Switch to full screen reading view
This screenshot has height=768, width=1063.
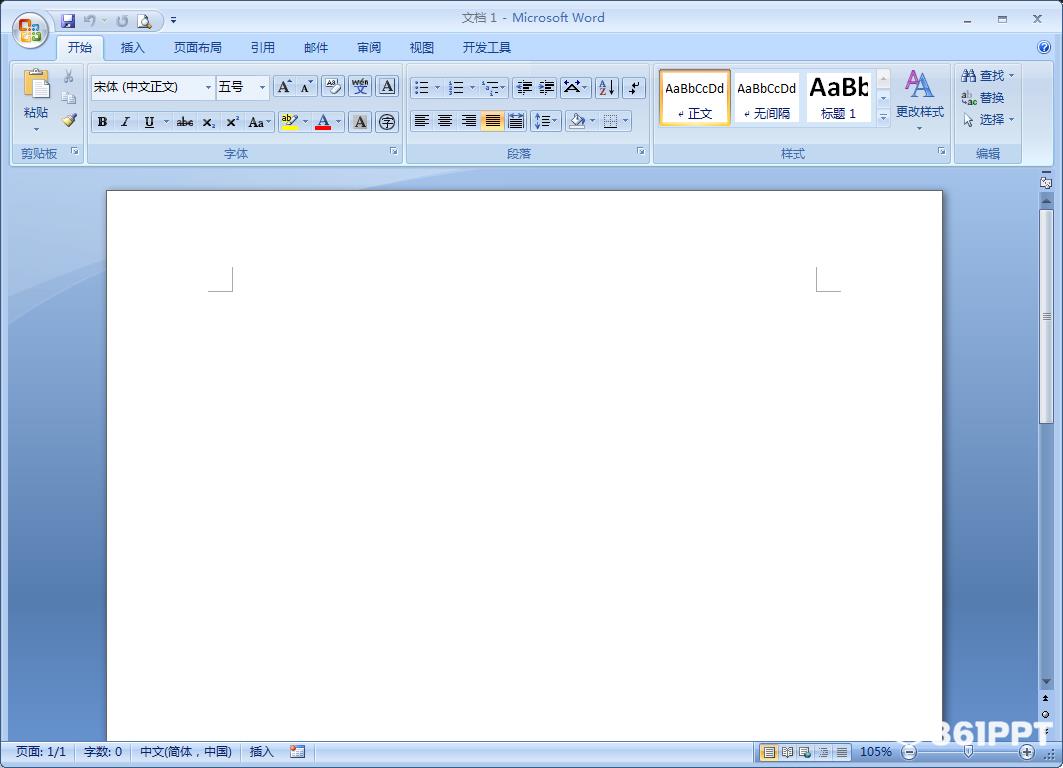[x=787, y=752]
